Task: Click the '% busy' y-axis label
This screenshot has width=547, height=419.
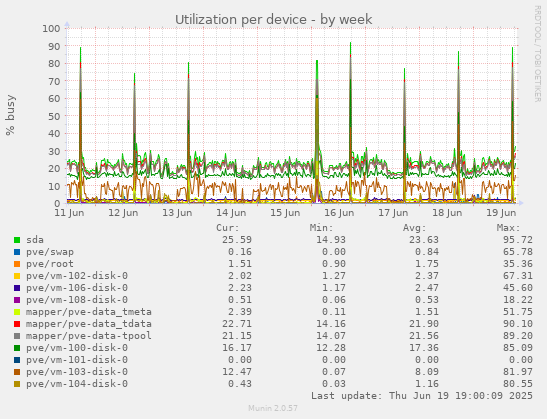Action: pyautogui.click(x=10, y=115)
